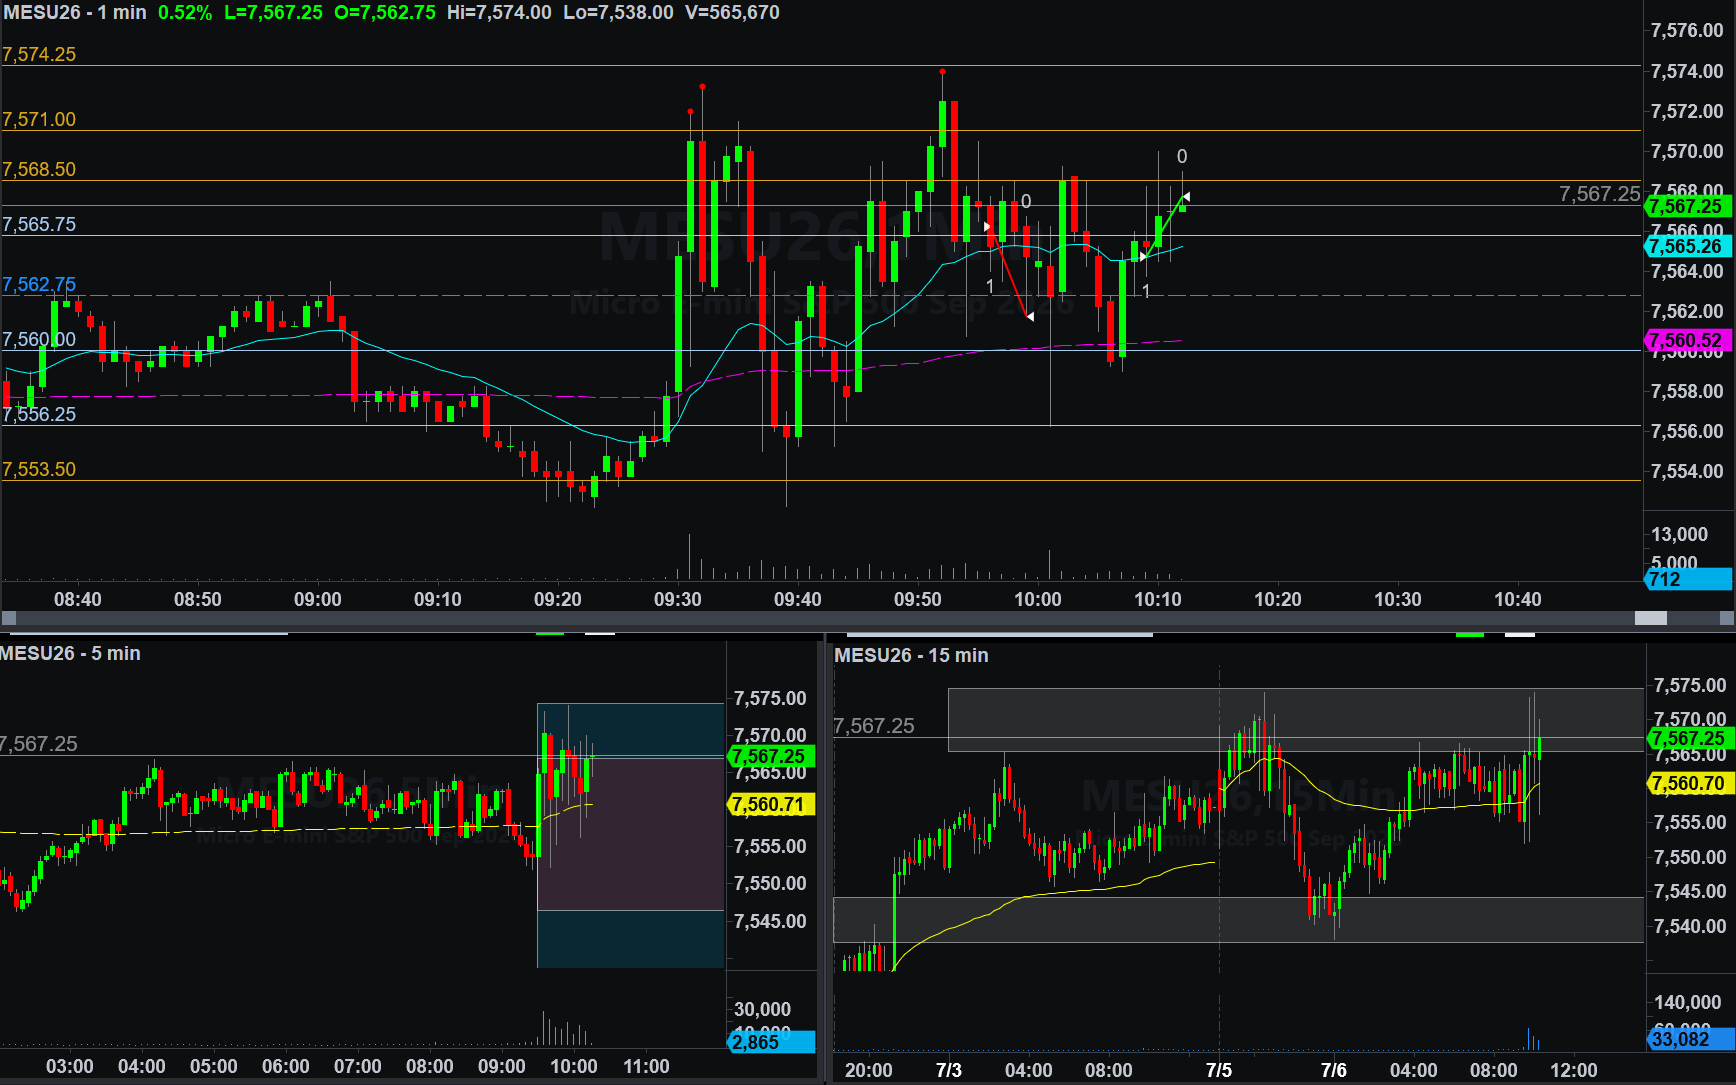Click the MESU26 - 5 min chart title

pyautogui.click(x=70, y=654)
